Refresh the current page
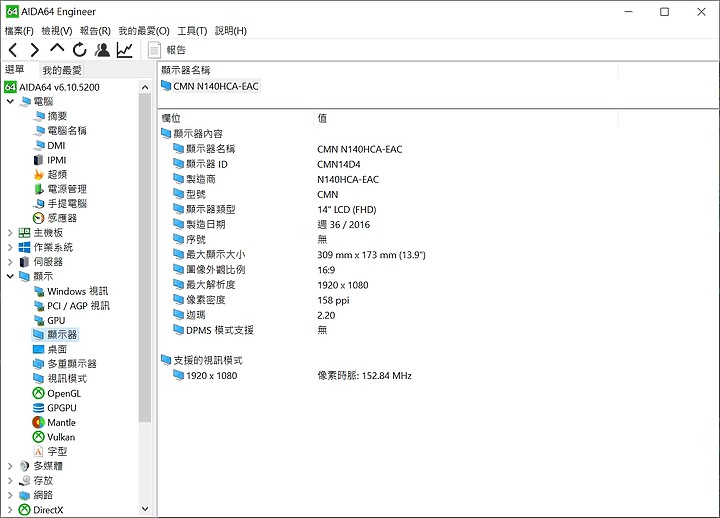This screenshot has height=518, width=720. [79, 50]
